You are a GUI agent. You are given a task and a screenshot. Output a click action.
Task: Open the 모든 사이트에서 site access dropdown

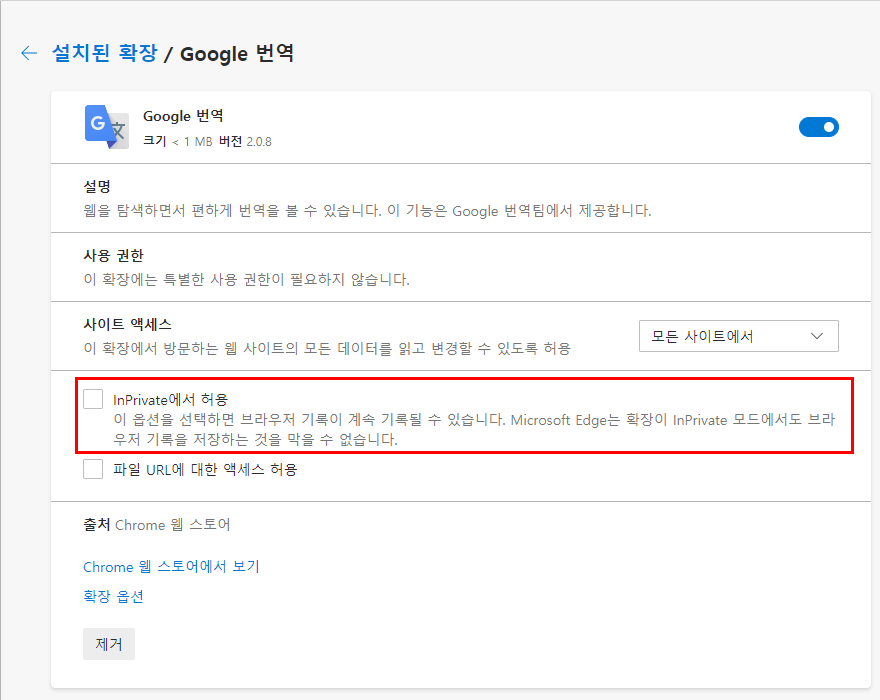pyautogui.click(x=739, y=336)
